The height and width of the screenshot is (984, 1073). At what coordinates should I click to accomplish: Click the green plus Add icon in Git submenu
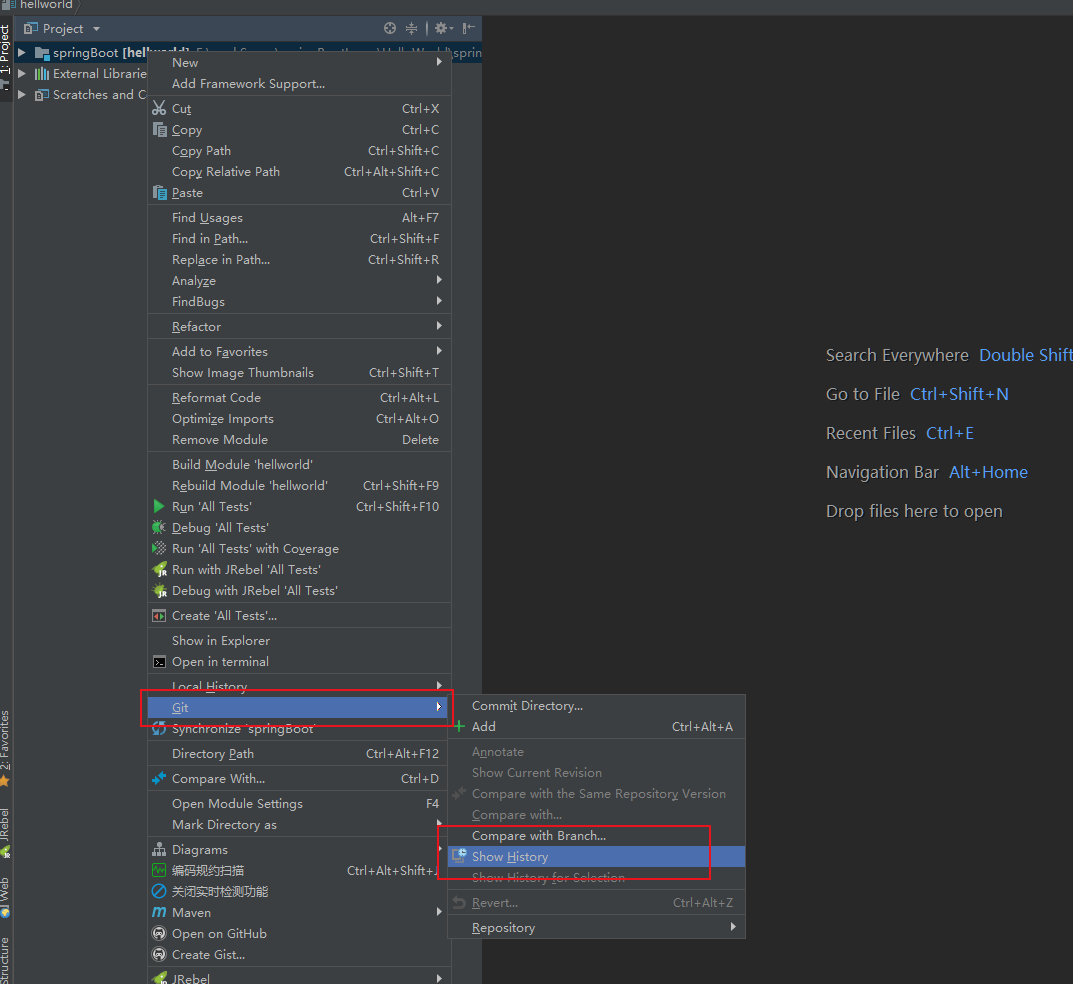point(459,726)
